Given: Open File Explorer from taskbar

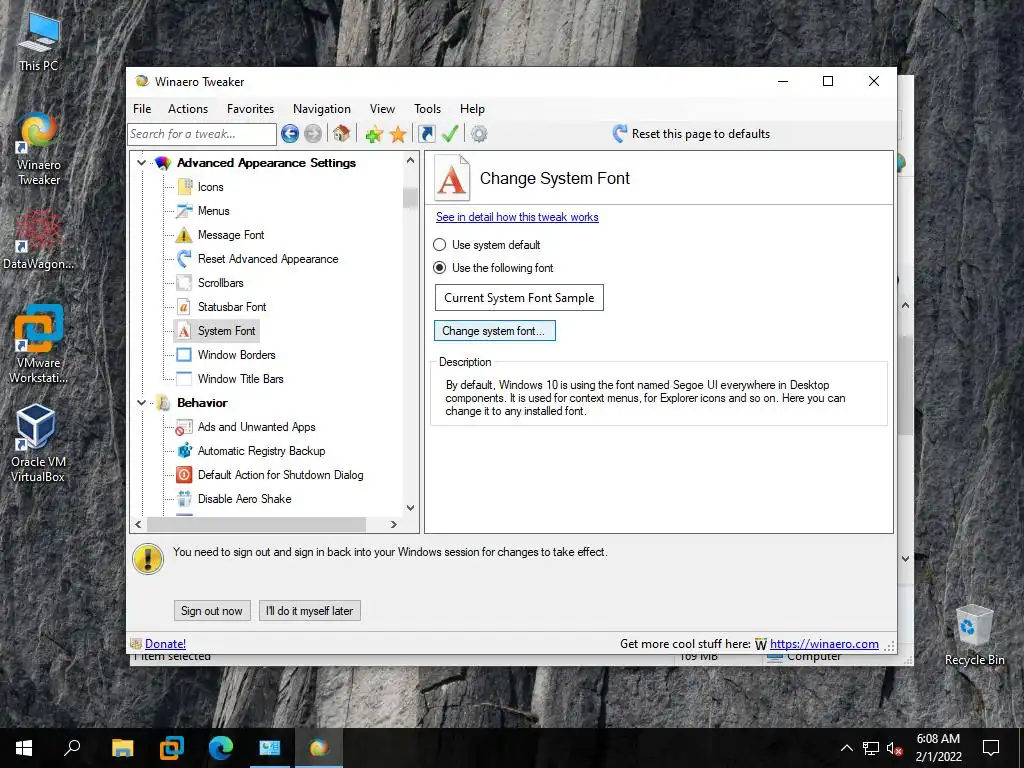Looking at the screenshot, I should (x=122, y=748).
